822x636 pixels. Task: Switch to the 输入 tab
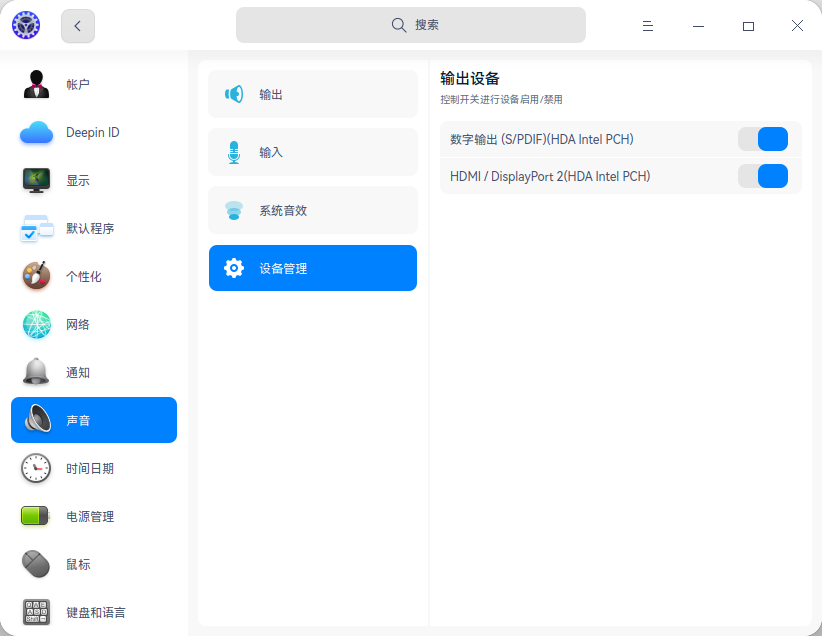pyautogui.click(x=313, y=152)
